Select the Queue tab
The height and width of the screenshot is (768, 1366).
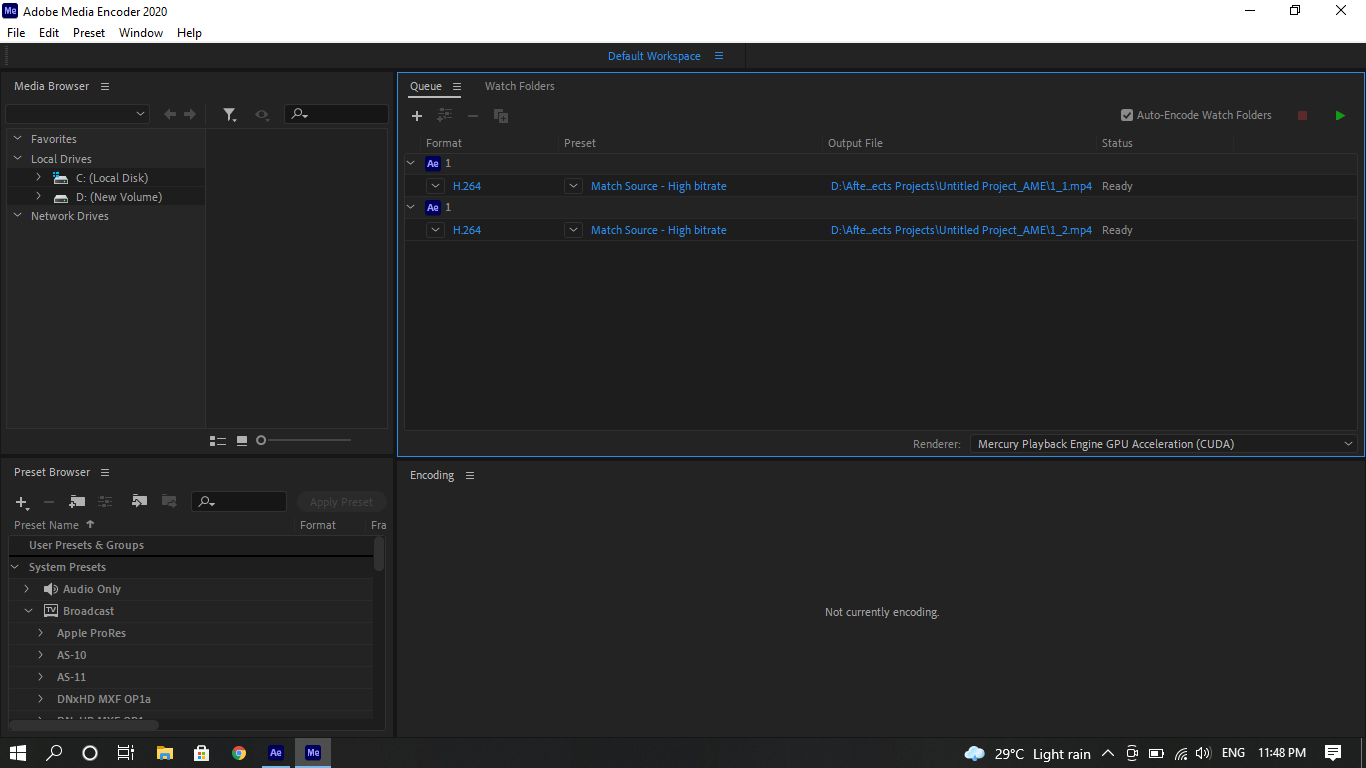426,86
